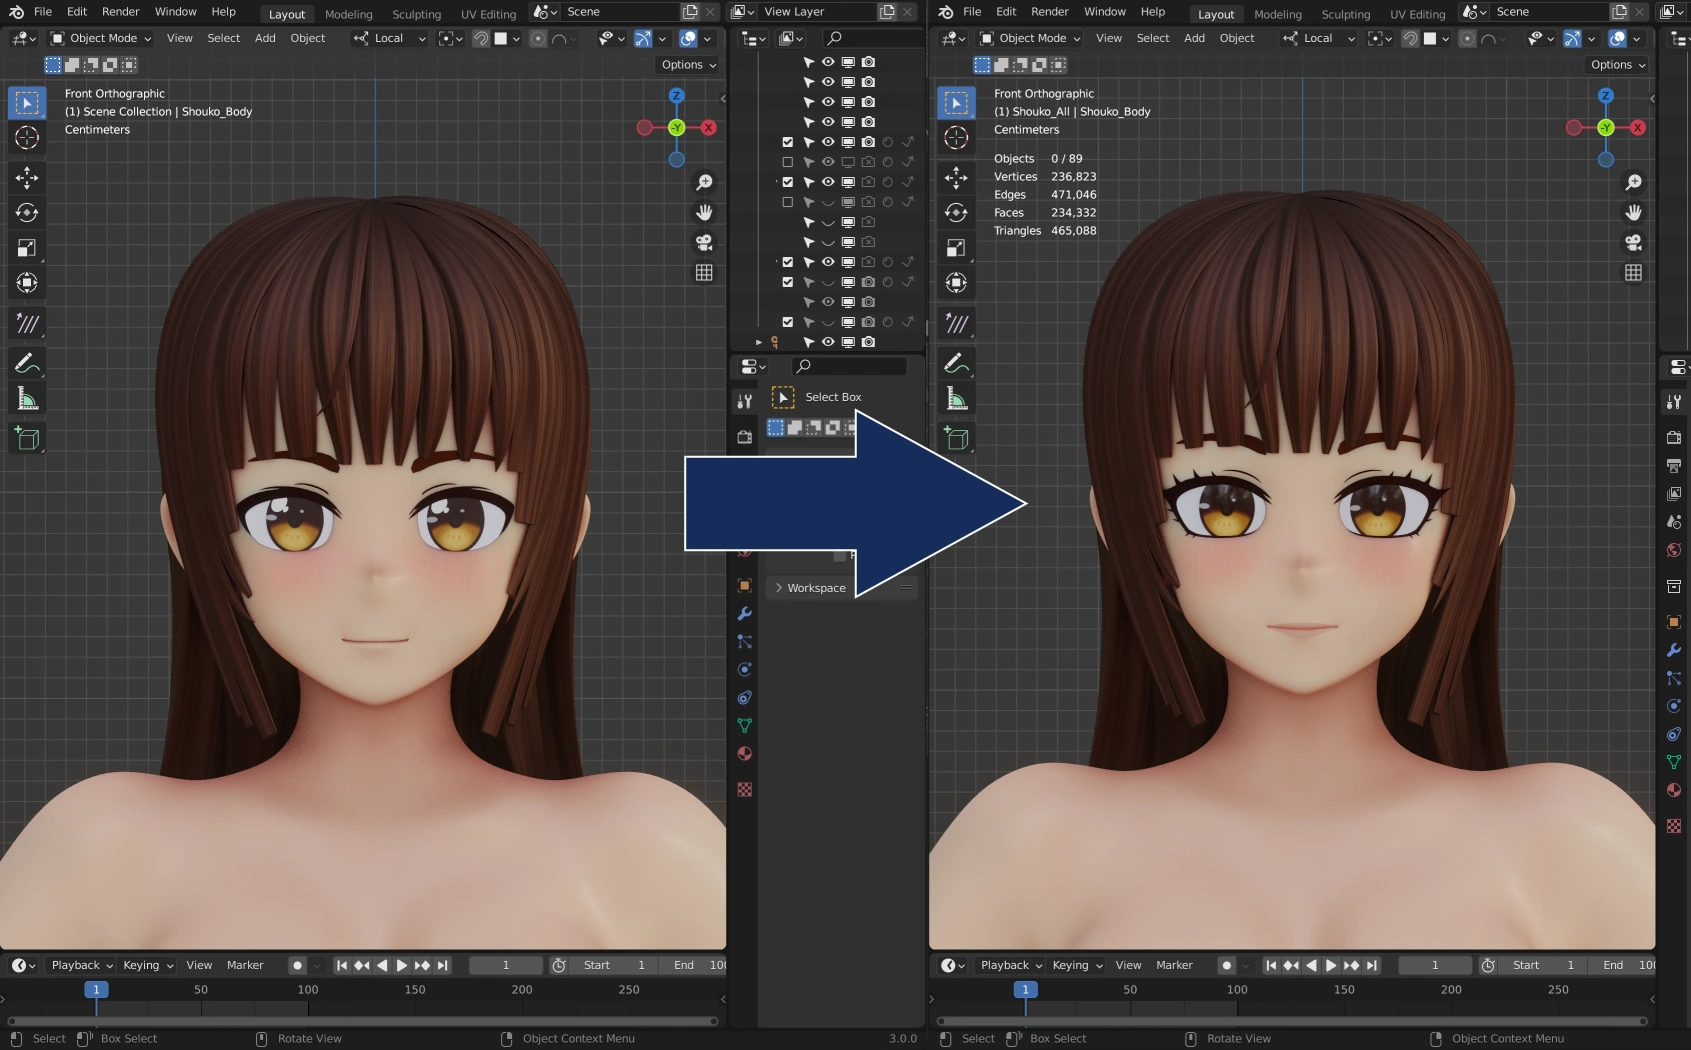Viewport: 1691px width, 1050px height.
Task: Open the Render menu
Action: tap(120, 11)
